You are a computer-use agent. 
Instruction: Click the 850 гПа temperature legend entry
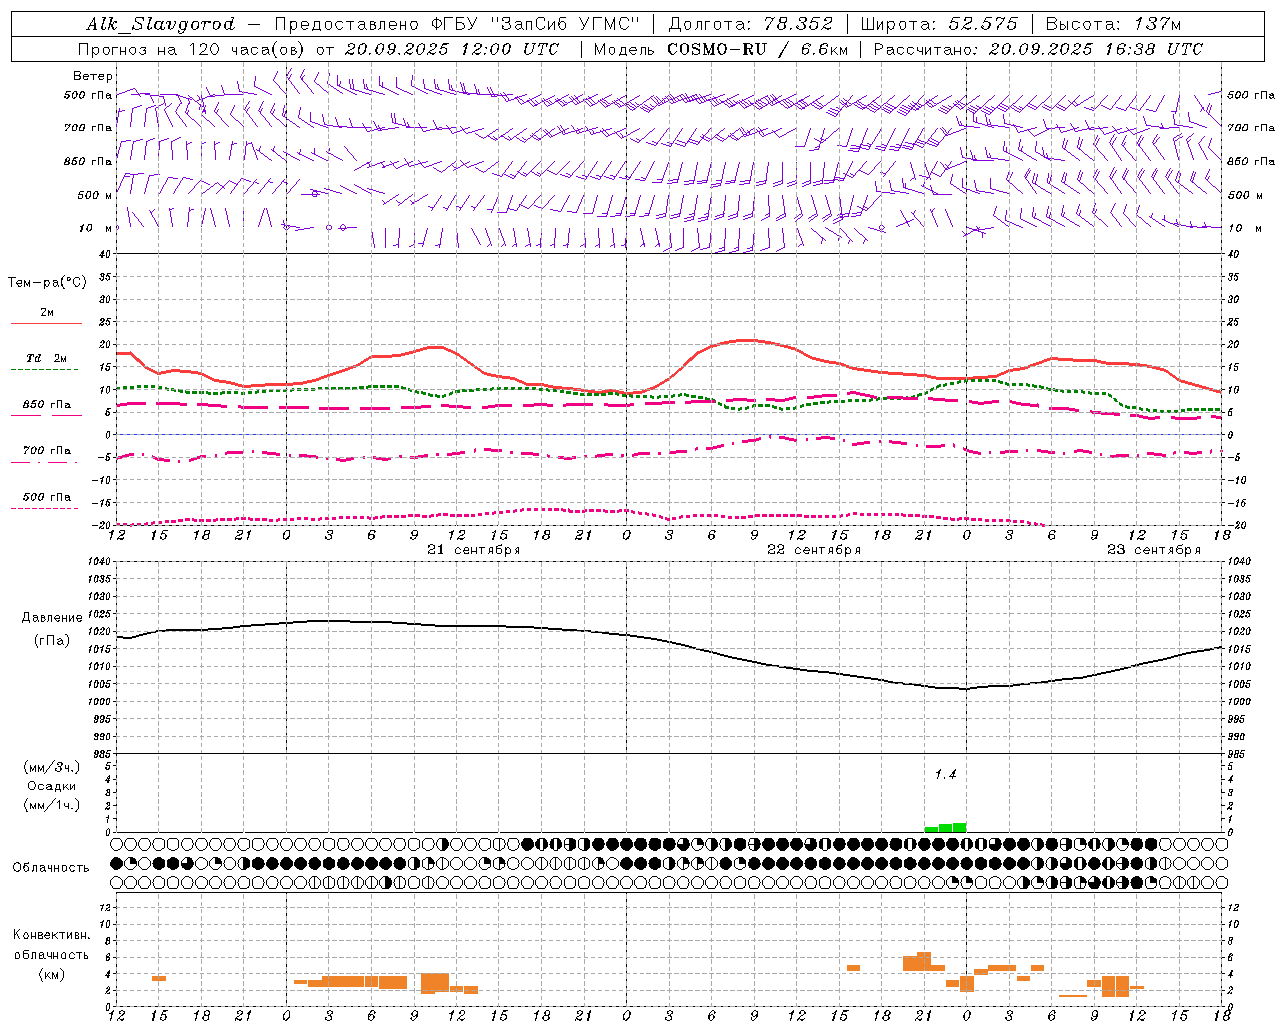coord(47,405)
